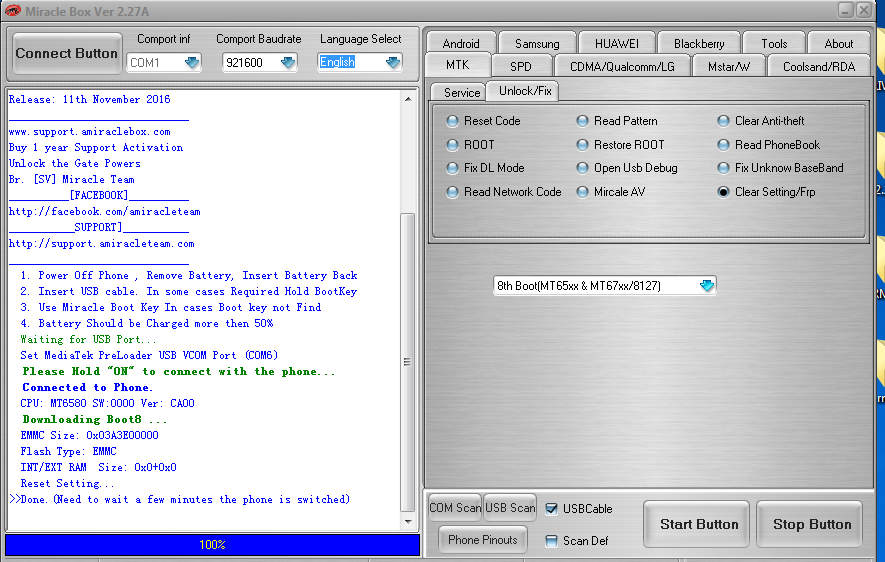This screenshot has width=885, height=562.
Task: Open the Language Select dropdown arrow
Action: pos(393,62)
